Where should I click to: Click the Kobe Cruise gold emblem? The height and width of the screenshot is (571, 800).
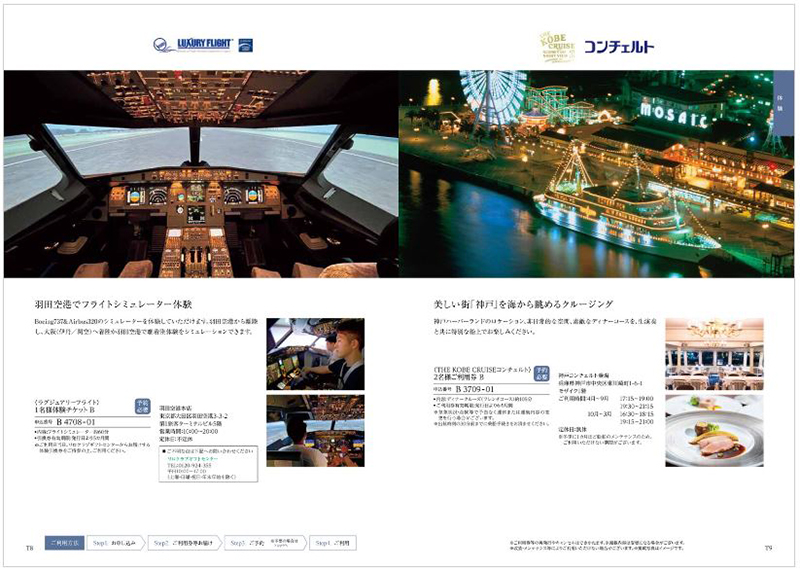555,44
